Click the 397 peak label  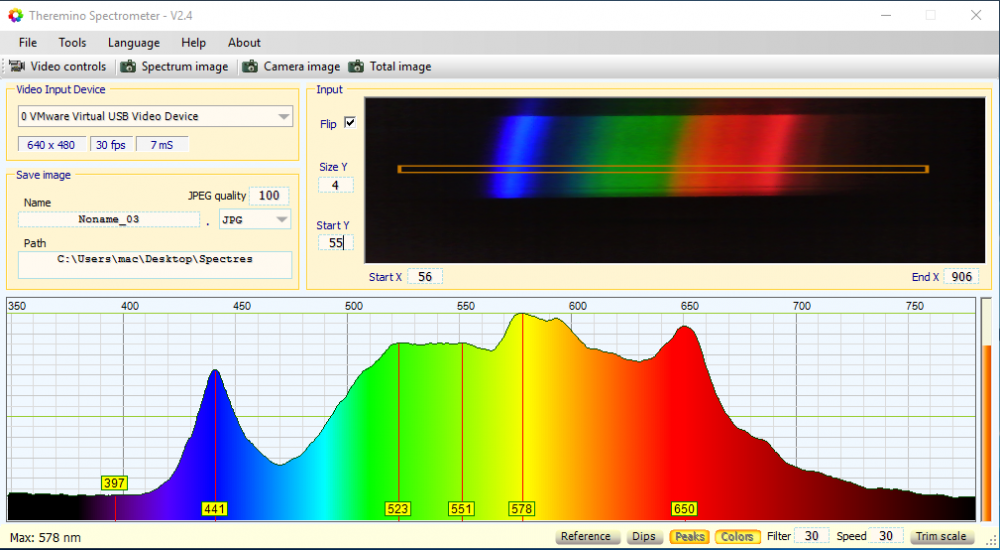(114, 483)
